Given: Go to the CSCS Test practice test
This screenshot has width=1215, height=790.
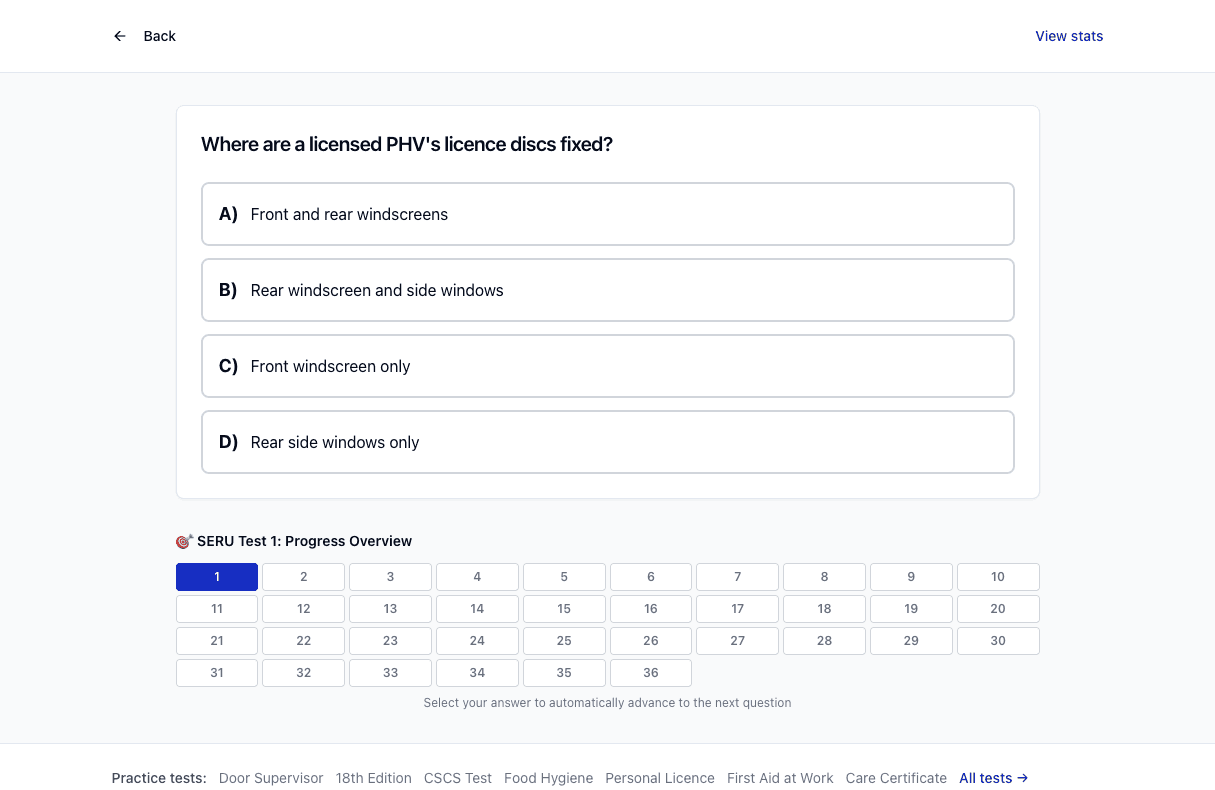Looking at the screenshot, I should tap(458, 778).
